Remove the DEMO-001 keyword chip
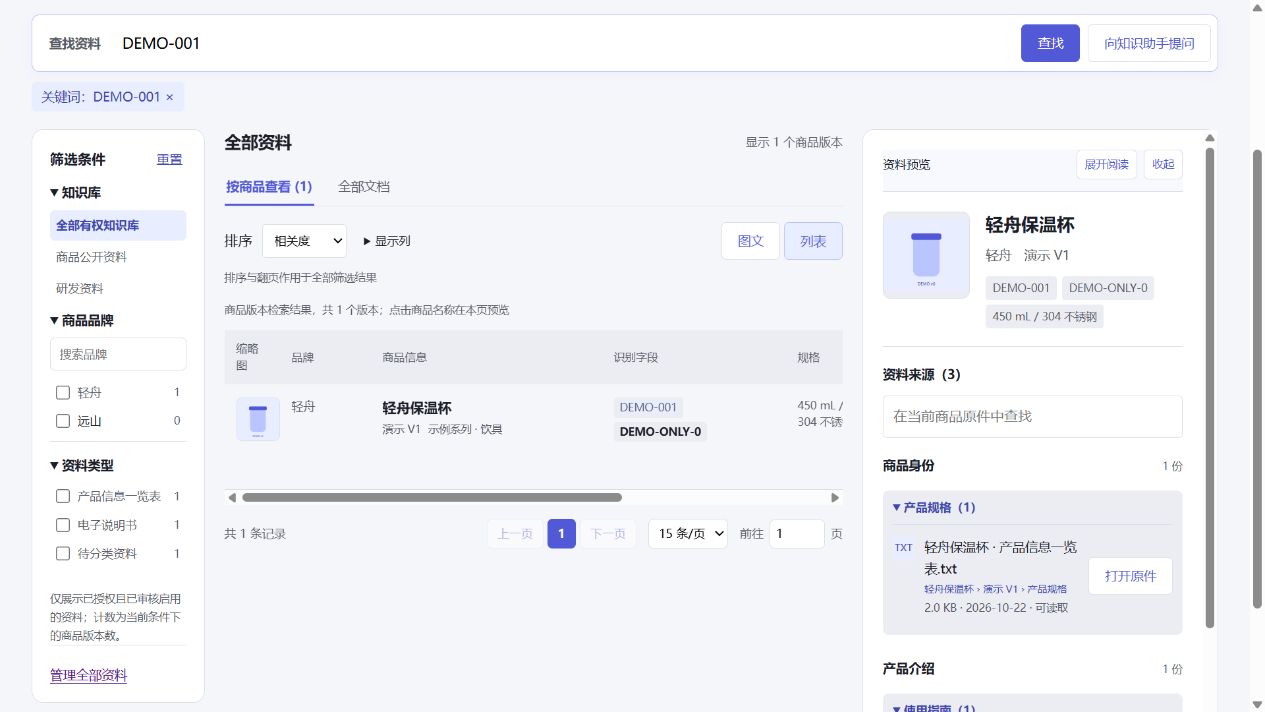 click(169, 97)
